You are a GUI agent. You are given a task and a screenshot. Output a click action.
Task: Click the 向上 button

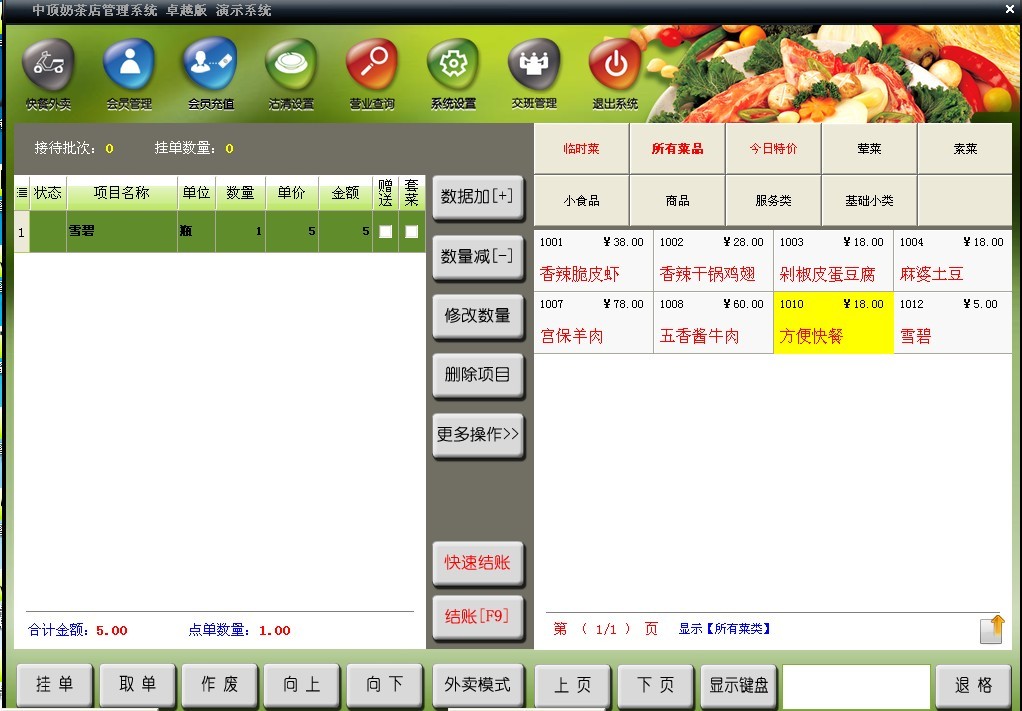pyautogui.click(x=302, y=684)
